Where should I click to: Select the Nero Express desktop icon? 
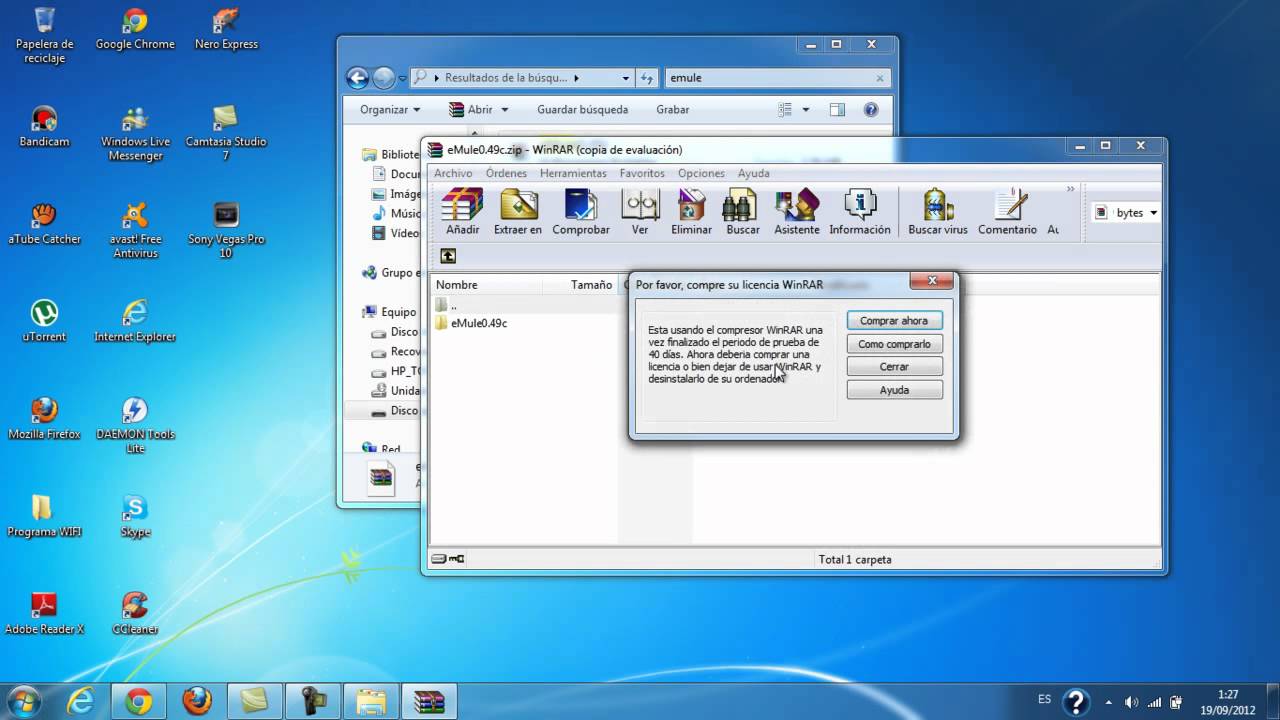(225, 28)
